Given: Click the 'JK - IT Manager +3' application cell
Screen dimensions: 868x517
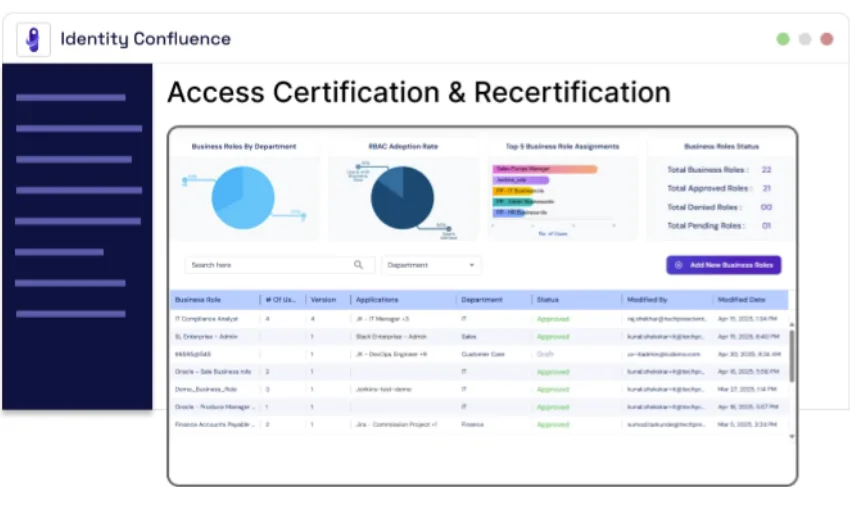Looking at the screenshot, I should (x=383, y=319).
